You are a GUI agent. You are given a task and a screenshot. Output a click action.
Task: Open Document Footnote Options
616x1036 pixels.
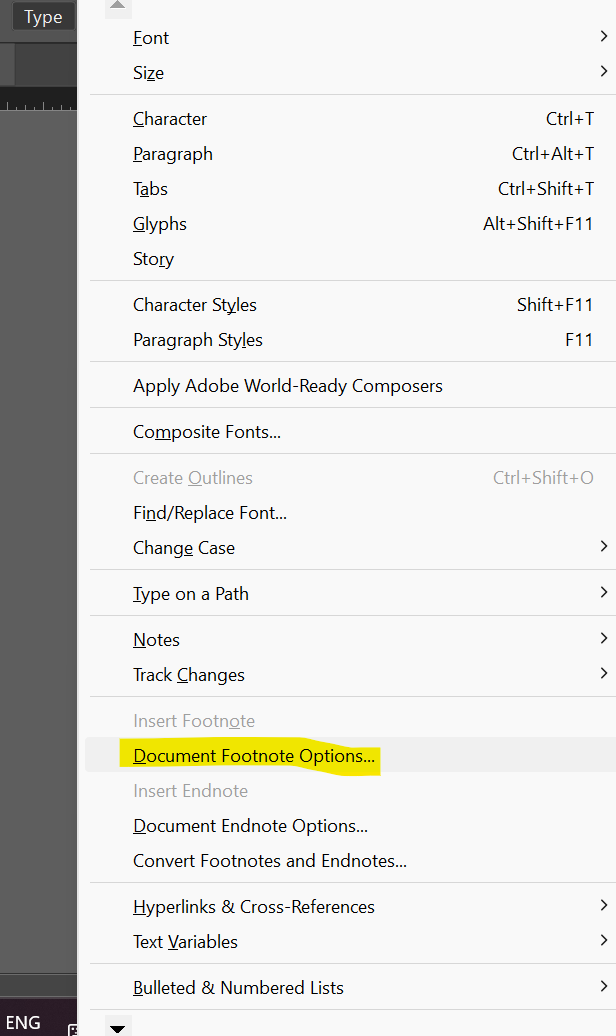254,756
